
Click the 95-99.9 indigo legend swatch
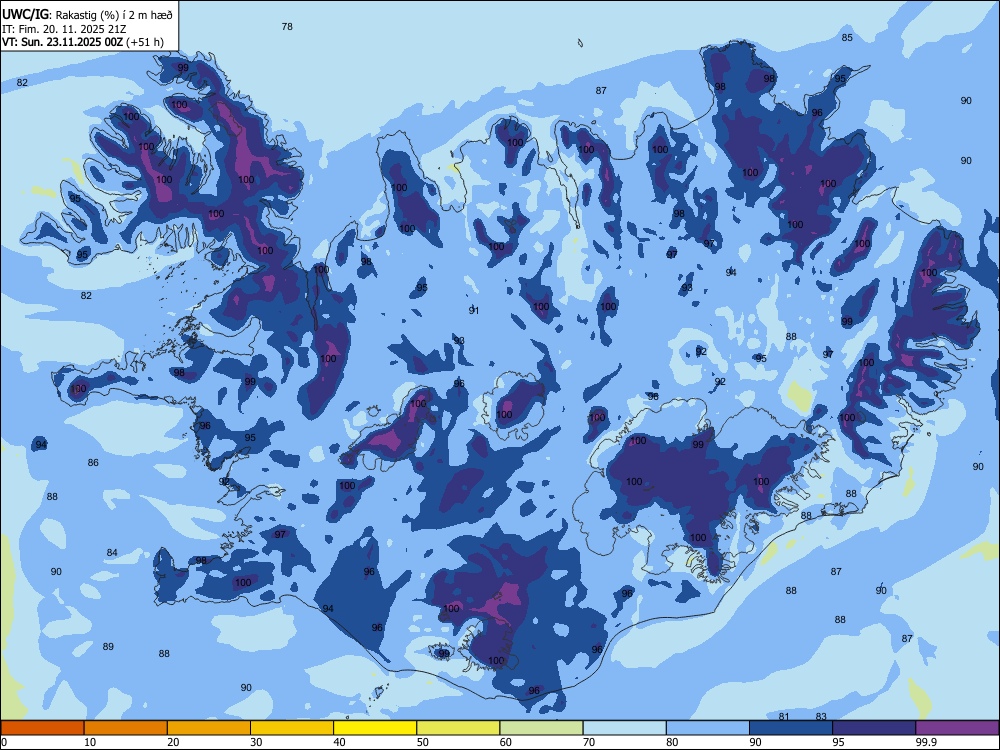tap(874, 728)
